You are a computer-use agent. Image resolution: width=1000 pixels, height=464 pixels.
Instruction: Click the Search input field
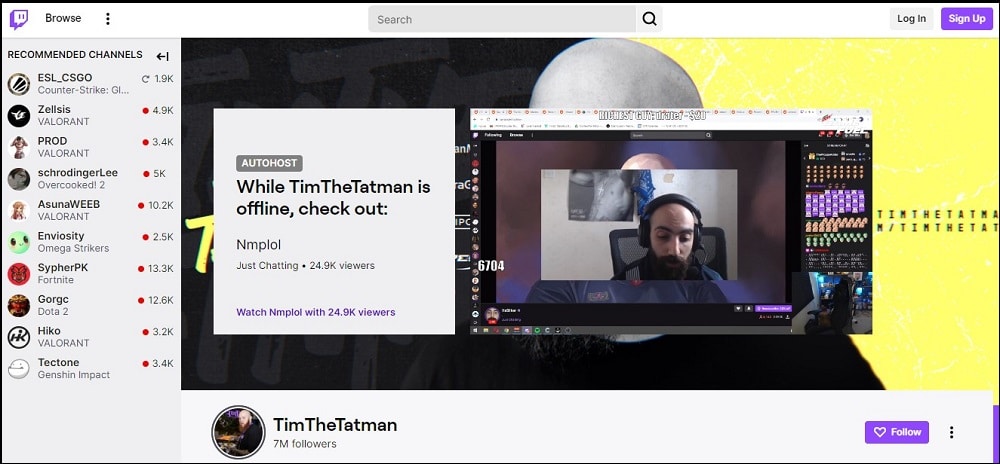pyautogui.click(x=502, y=19)
